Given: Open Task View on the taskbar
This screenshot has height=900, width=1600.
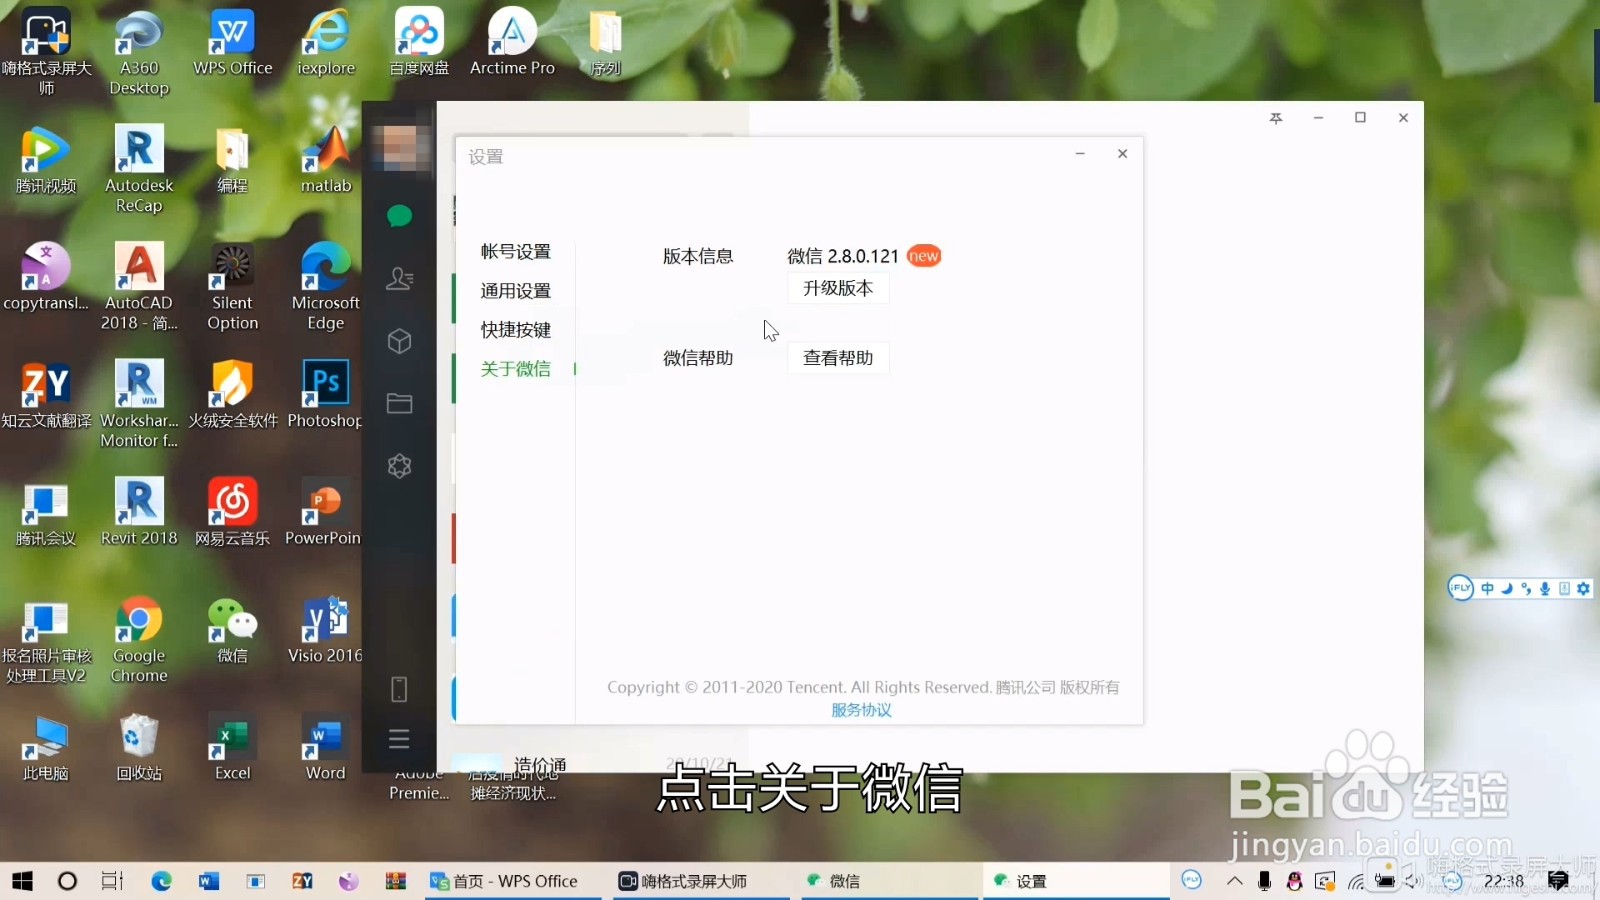Looking at the screenshot, I should (113, 881).
